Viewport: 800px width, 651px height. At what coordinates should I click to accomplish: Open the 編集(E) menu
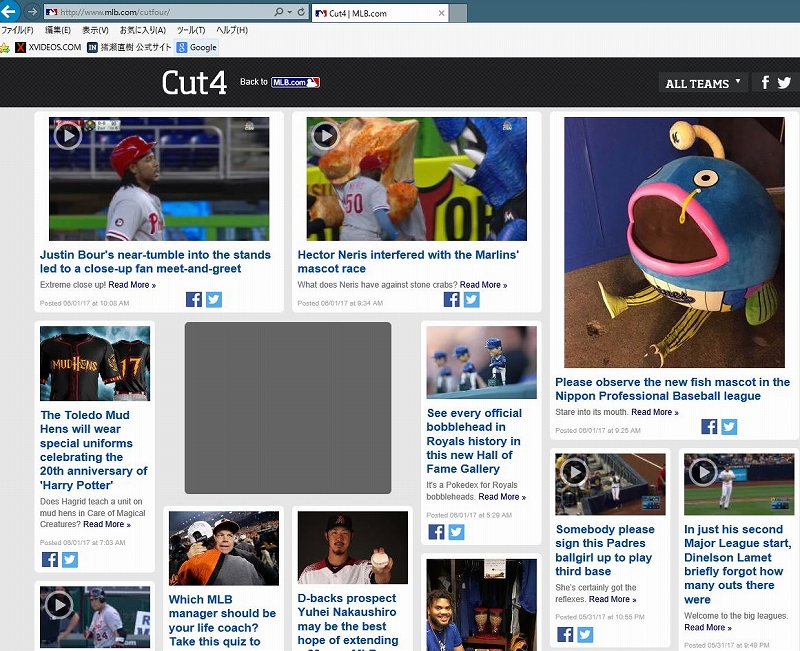point(58,30)
